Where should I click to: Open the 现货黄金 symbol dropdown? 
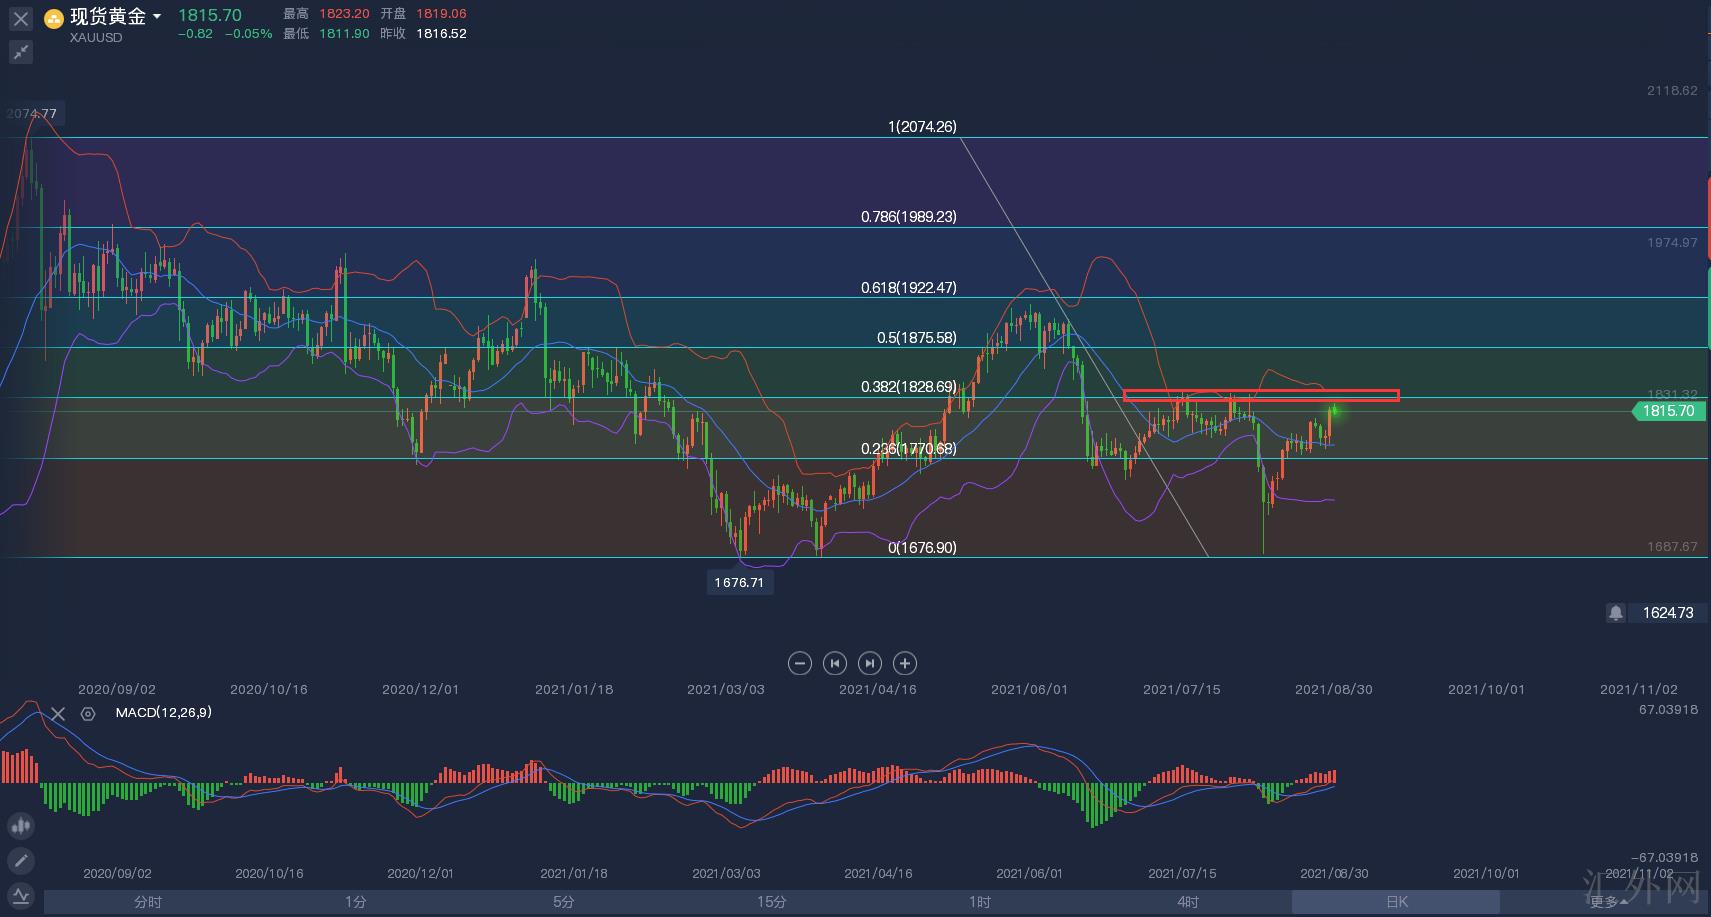157,17
